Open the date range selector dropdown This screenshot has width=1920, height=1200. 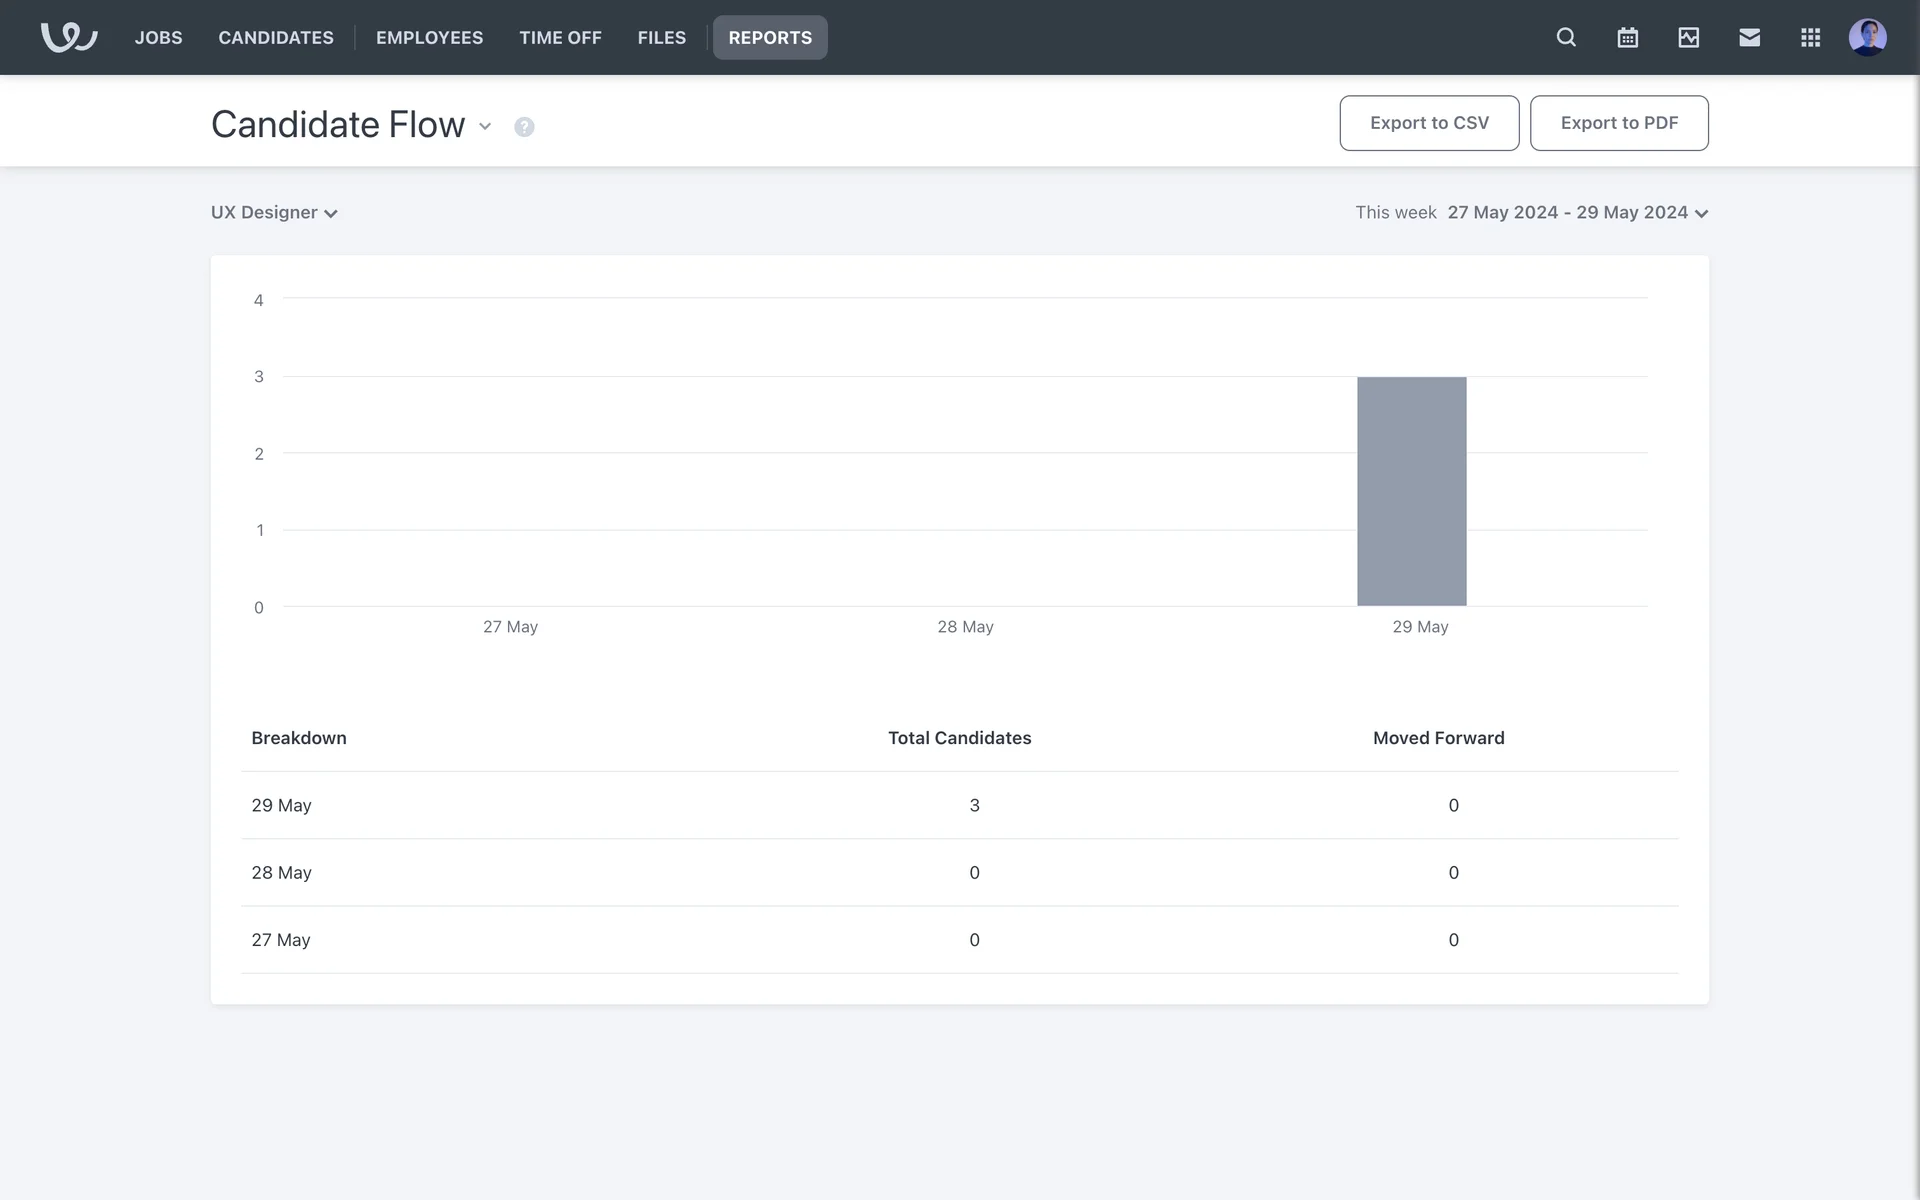click(1577, 212)
